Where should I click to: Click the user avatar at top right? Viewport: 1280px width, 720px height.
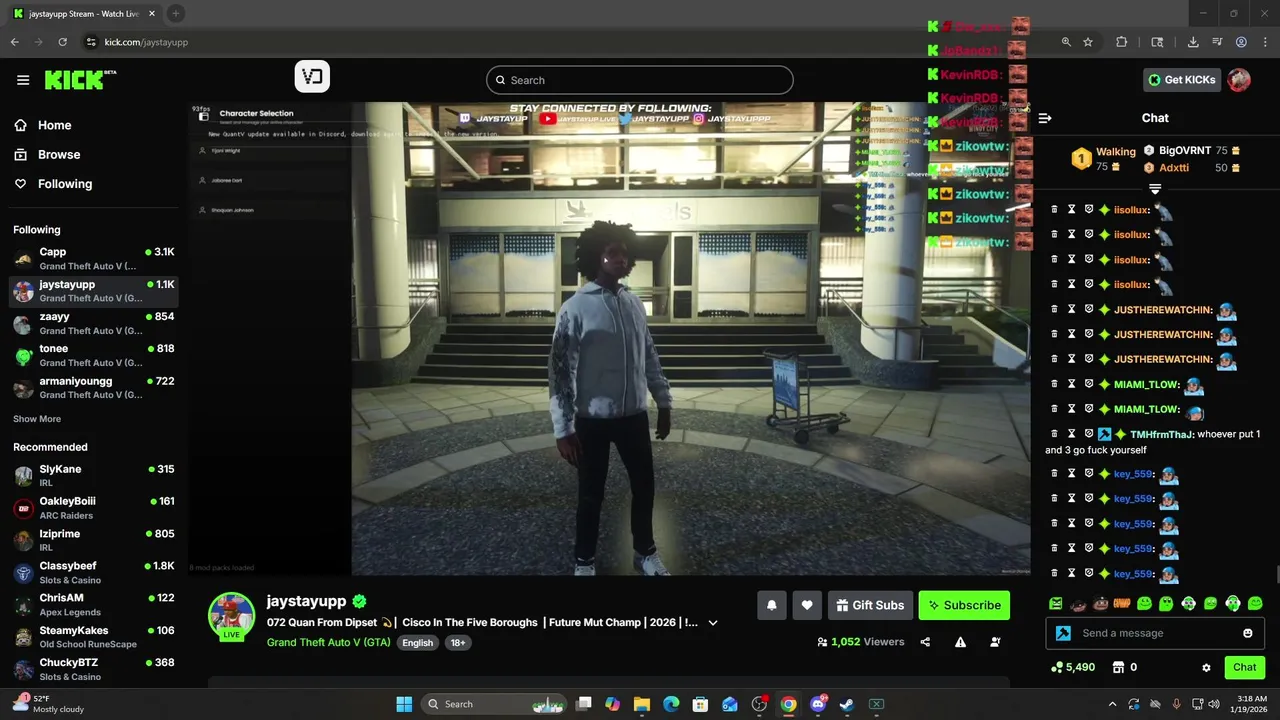pyautogui.click(x=1239, y=80)
